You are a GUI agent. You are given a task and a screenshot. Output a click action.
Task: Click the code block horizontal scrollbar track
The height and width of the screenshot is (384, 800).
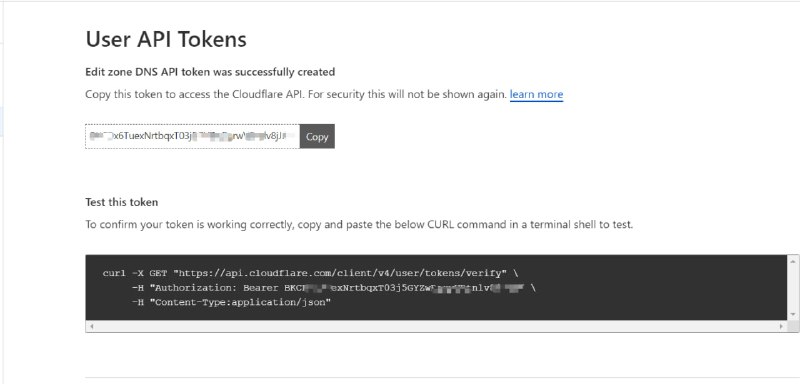click(x=436, y=326)
